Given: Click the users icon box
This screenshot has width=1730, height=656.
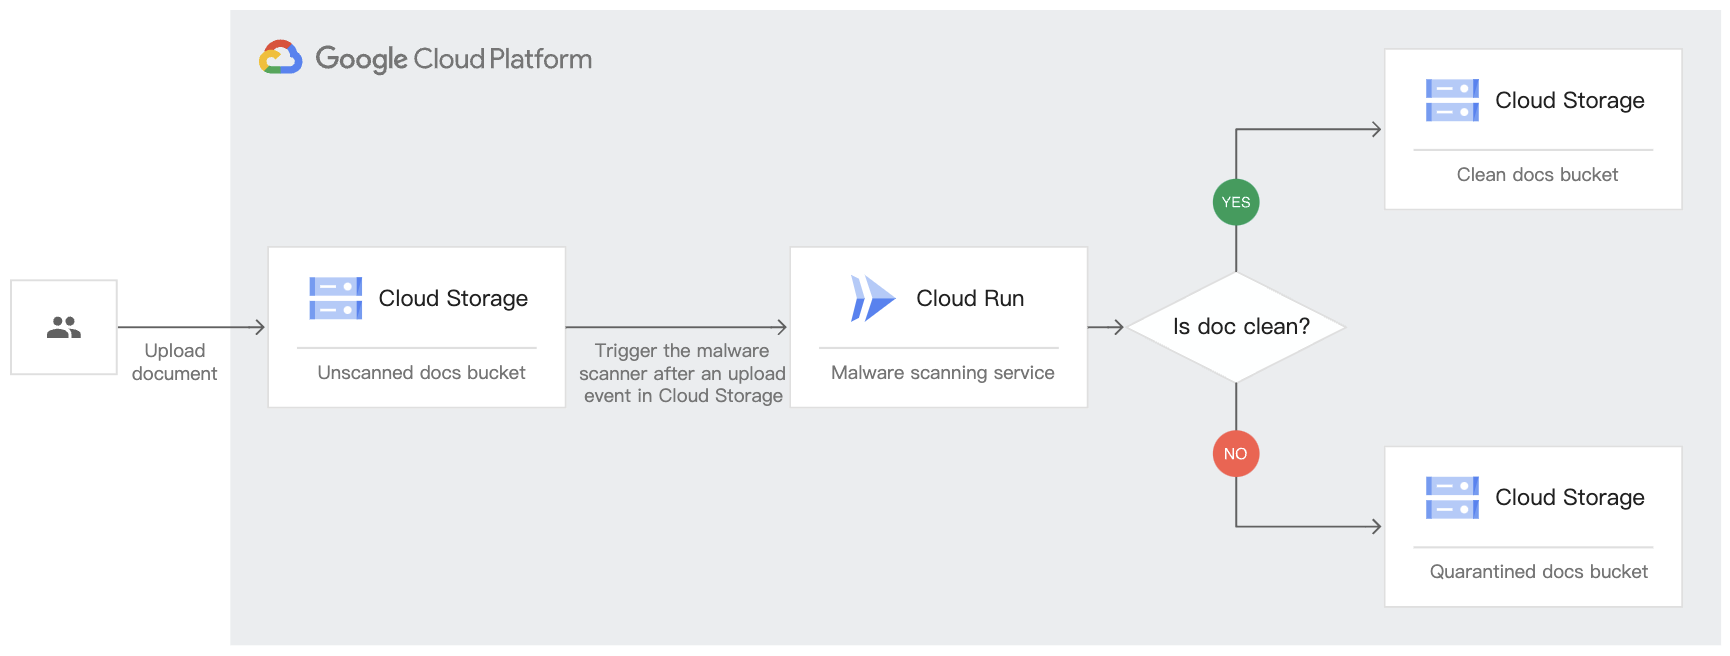Looking at the screenshot, I should 64,327.
